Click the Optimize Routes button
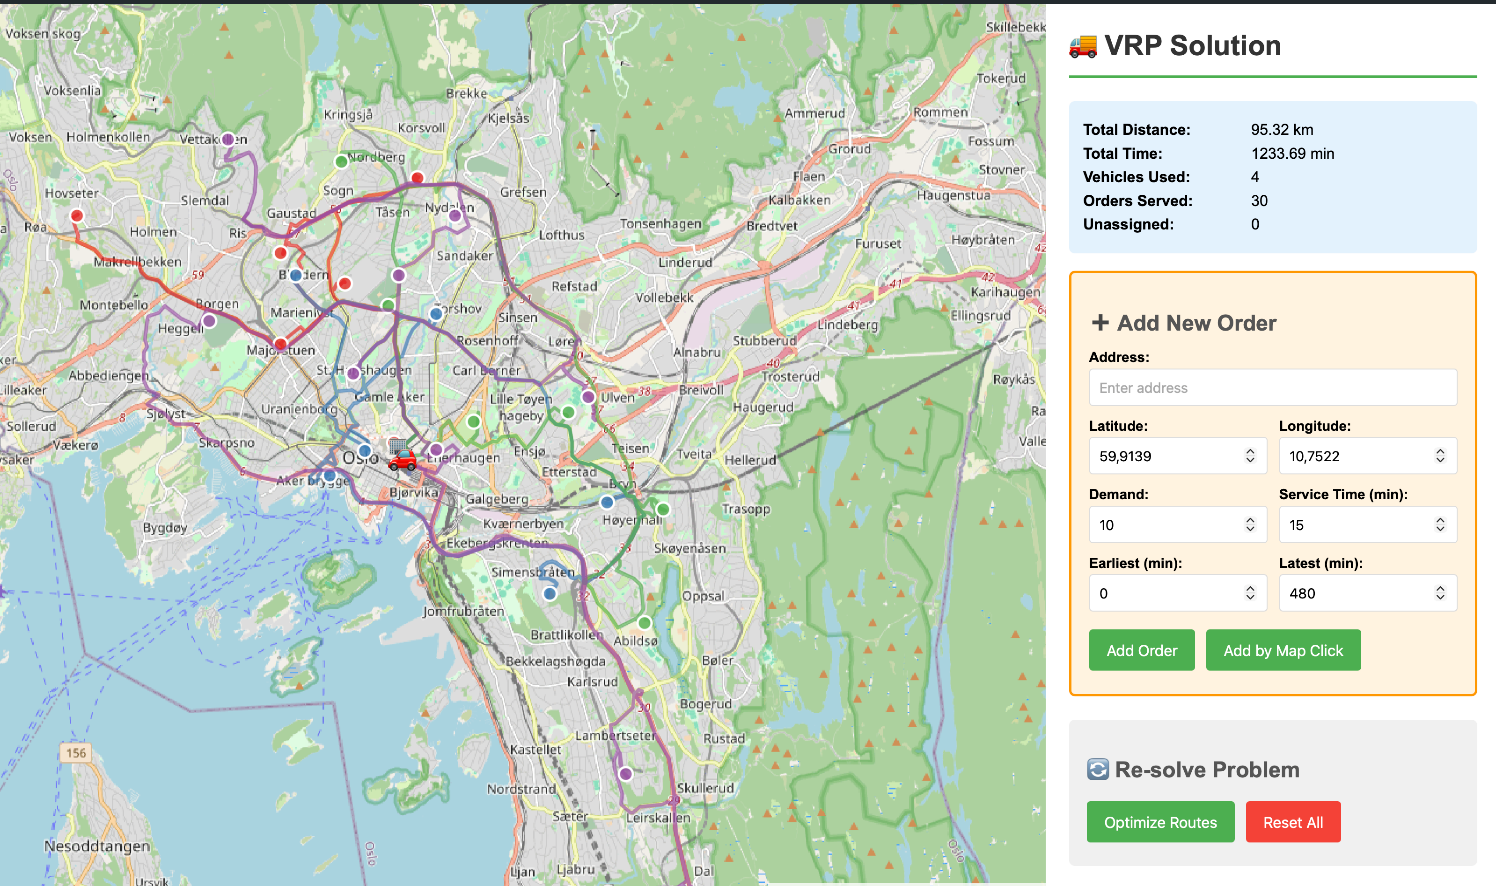 [1160, 822]
